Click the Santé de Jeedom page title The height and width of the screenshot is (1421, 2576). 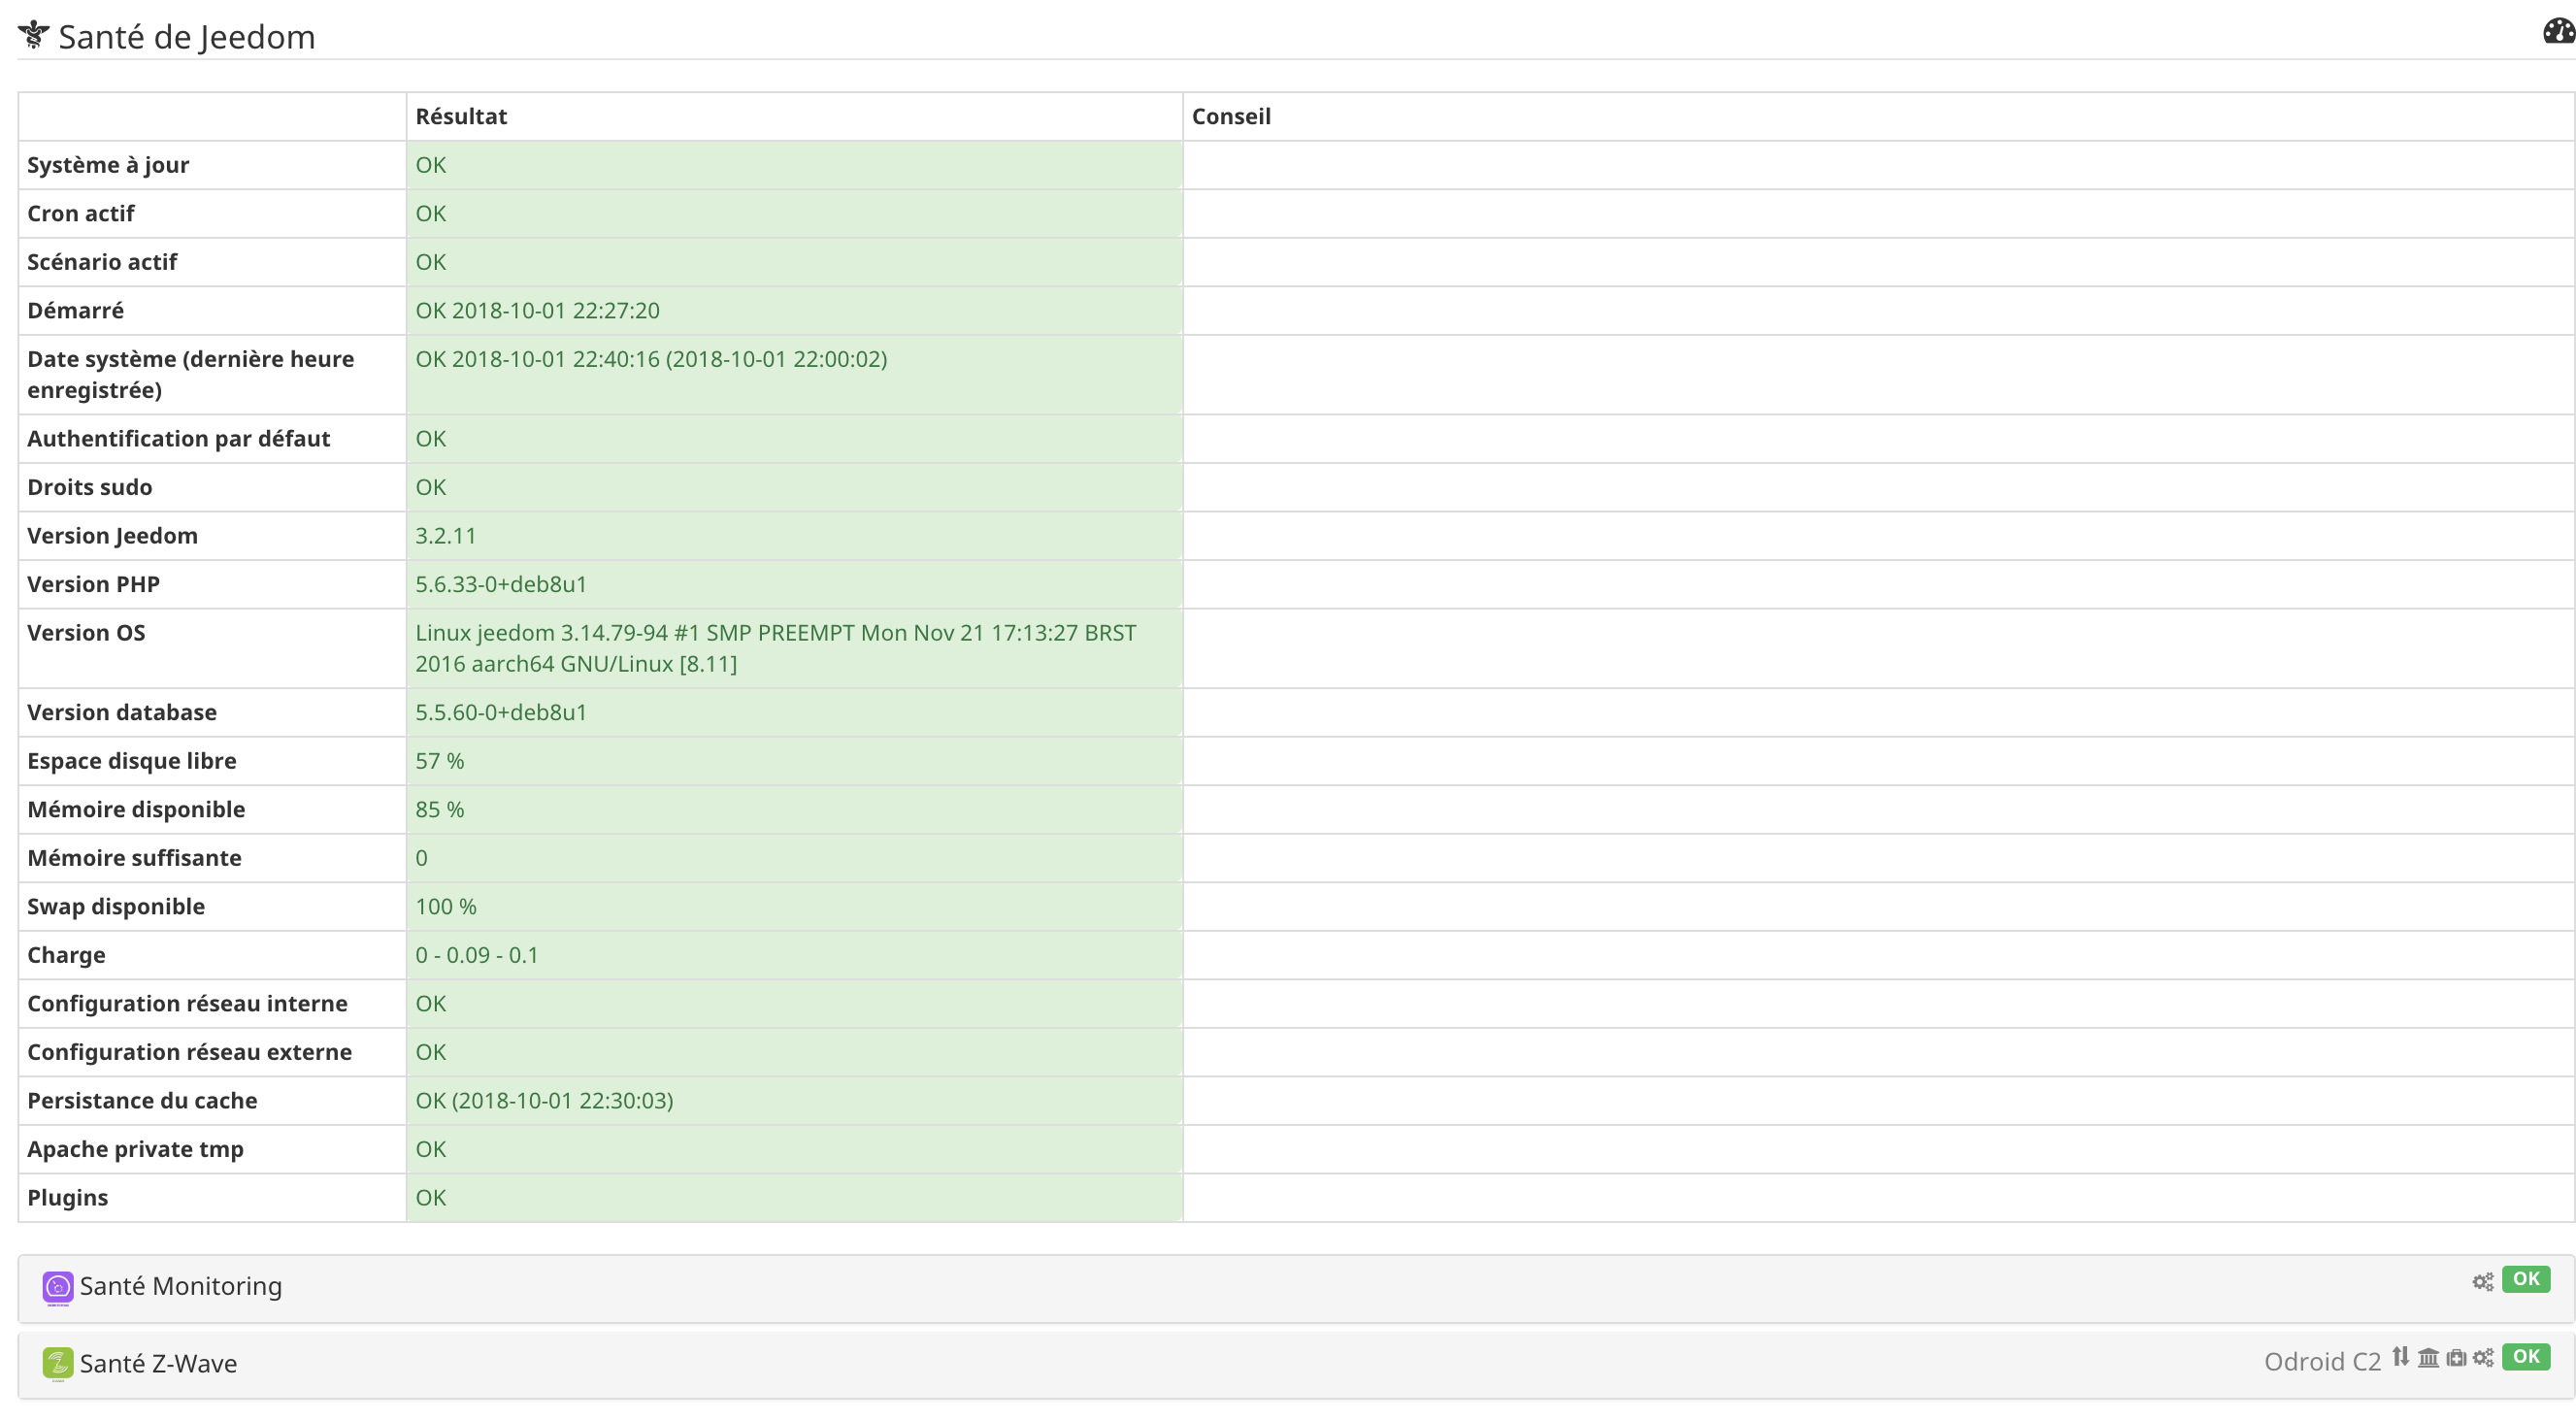pyautogui.click(x=187, y=37)
